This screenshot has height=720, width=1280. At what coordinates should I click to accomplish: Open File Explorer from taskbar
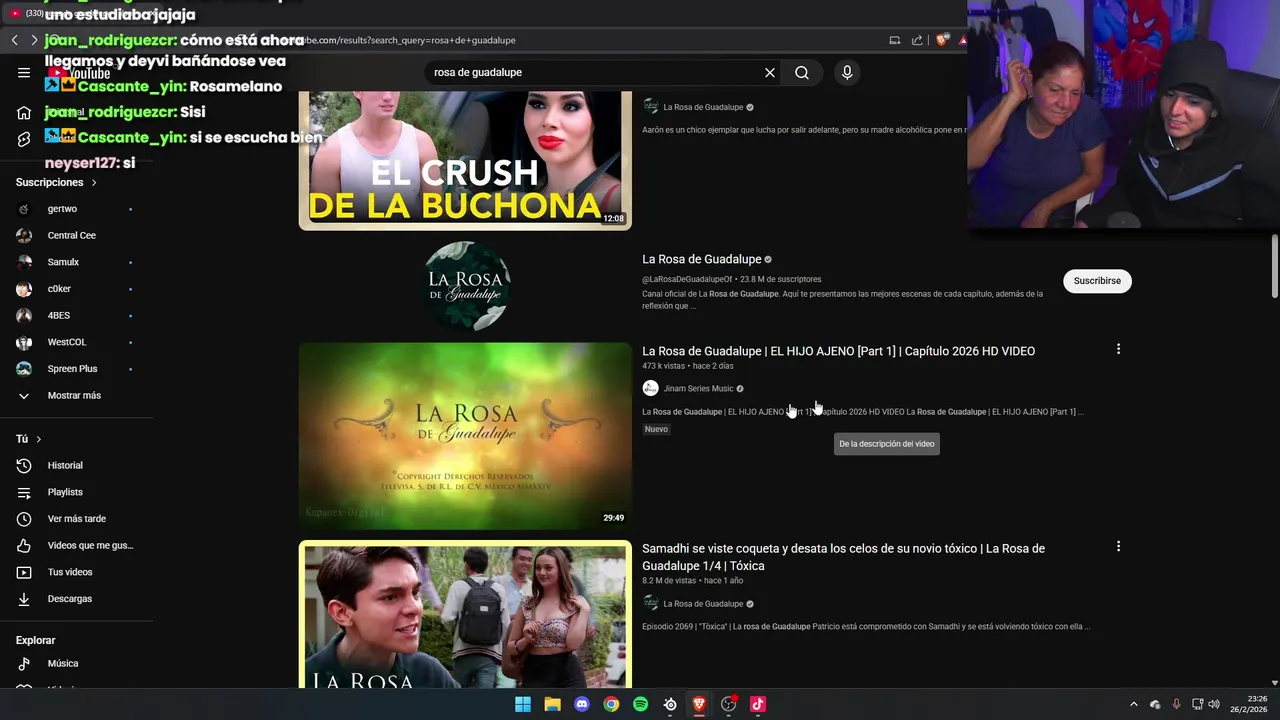(x=552, y=704)
